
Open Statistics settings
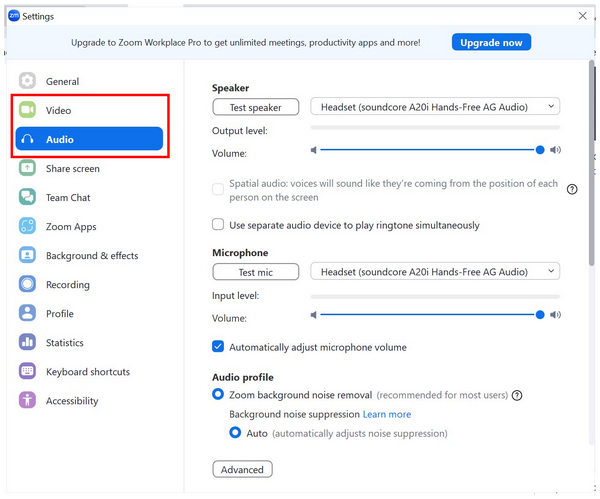89,342
